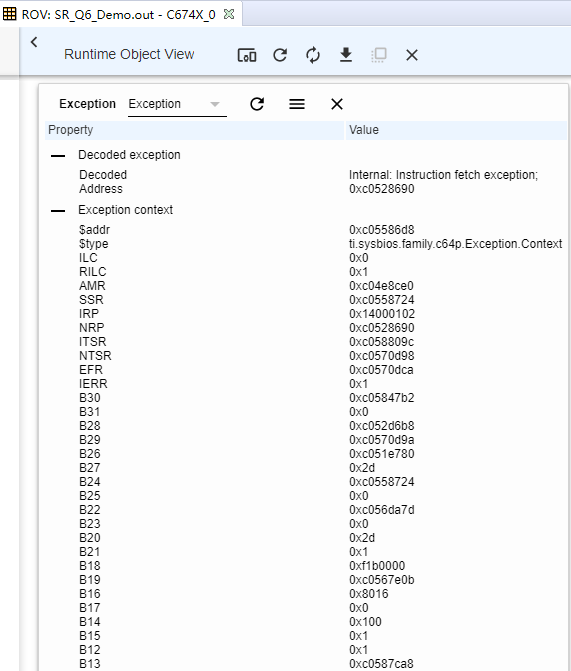The image size is (571, 671).
Task: Select the IERR register row
Action: click(306, 384)
